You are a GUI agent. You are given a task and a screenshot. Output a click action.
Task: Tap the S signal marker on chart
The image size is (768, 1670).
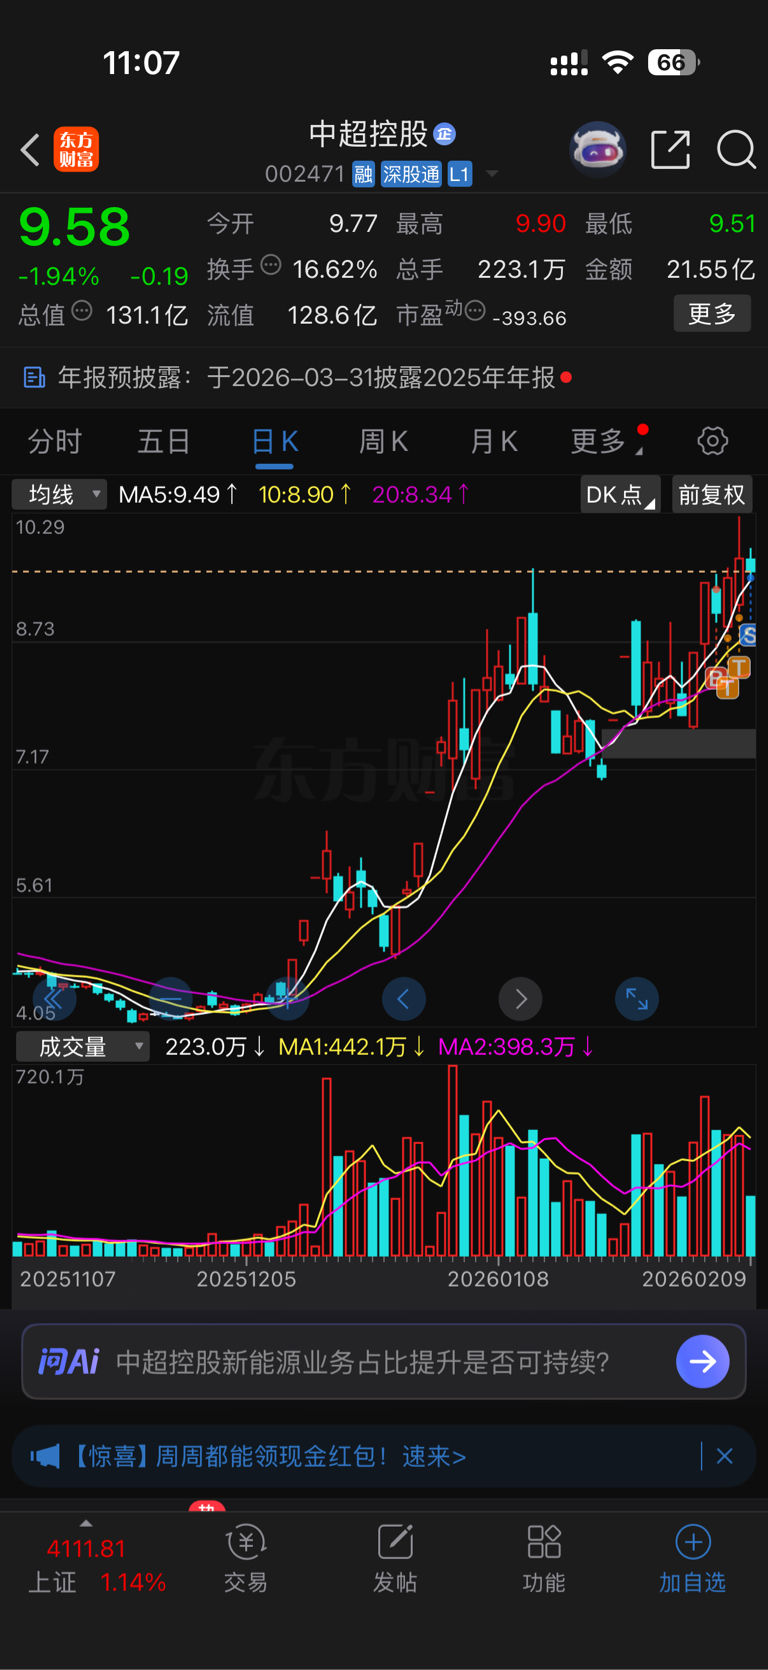749,635
